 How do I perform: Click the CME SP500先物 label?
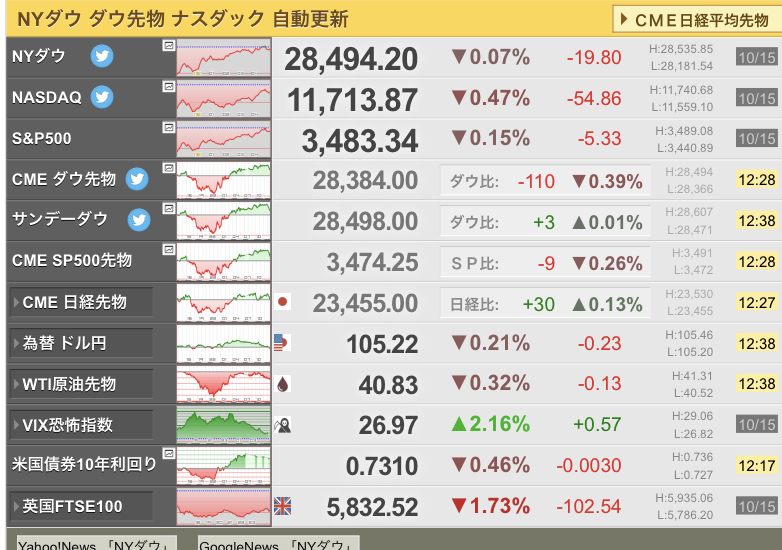(72, 260)
